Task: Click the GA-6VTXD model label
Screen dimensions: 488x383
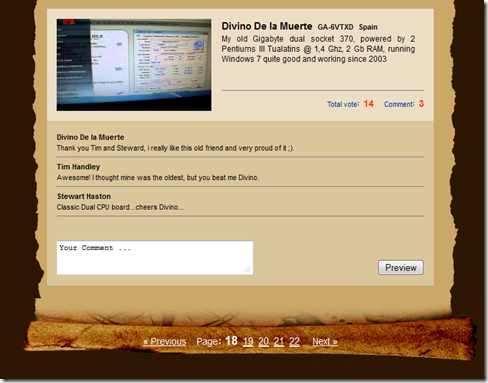Action: pos(335,27)
